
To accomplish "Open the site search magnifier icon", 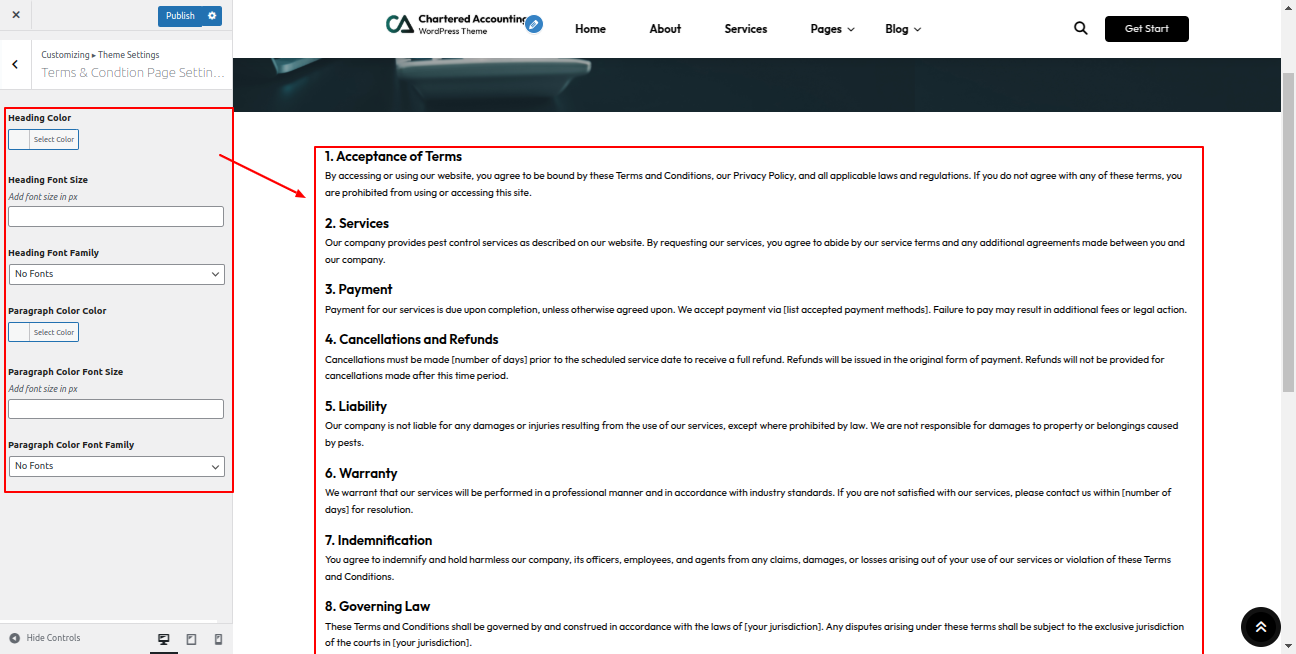I will click(x=1080, y=29).
